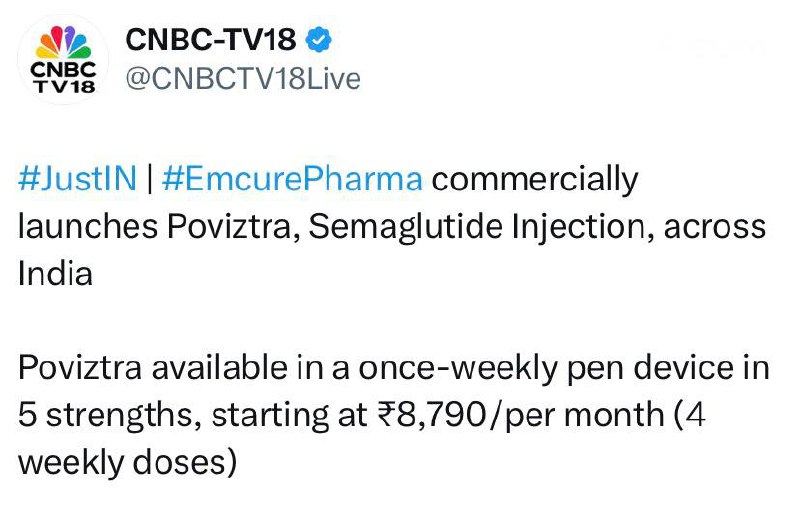Click the word "across" in the tweet

(x=721, y=226)
